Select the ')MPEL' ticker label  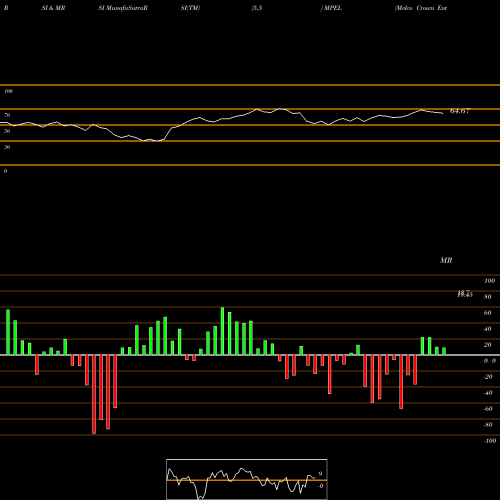[331, 8]
